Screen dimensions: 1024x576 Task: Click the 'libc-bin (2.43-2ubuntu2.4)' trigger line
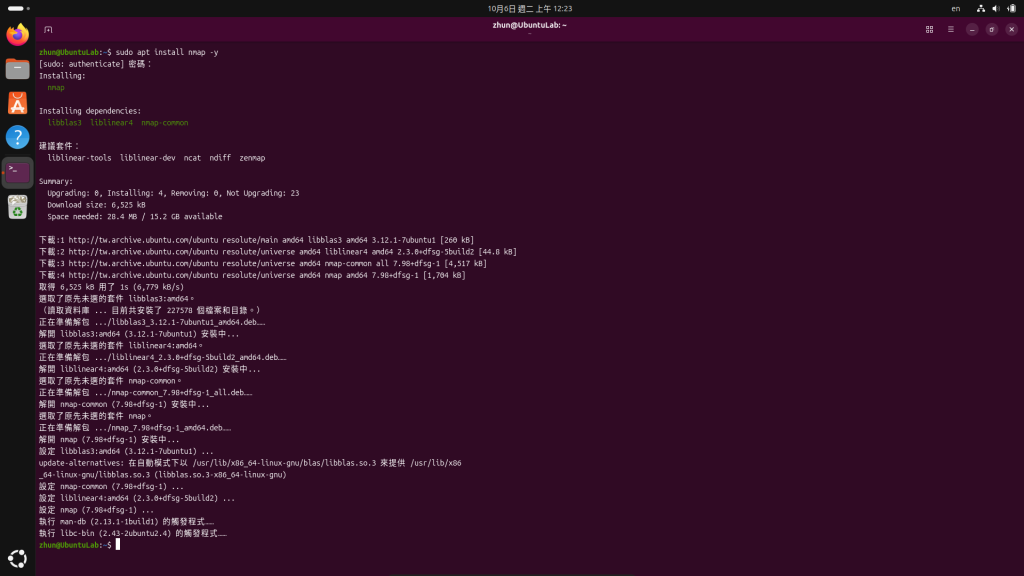click(x=133, y=534)
